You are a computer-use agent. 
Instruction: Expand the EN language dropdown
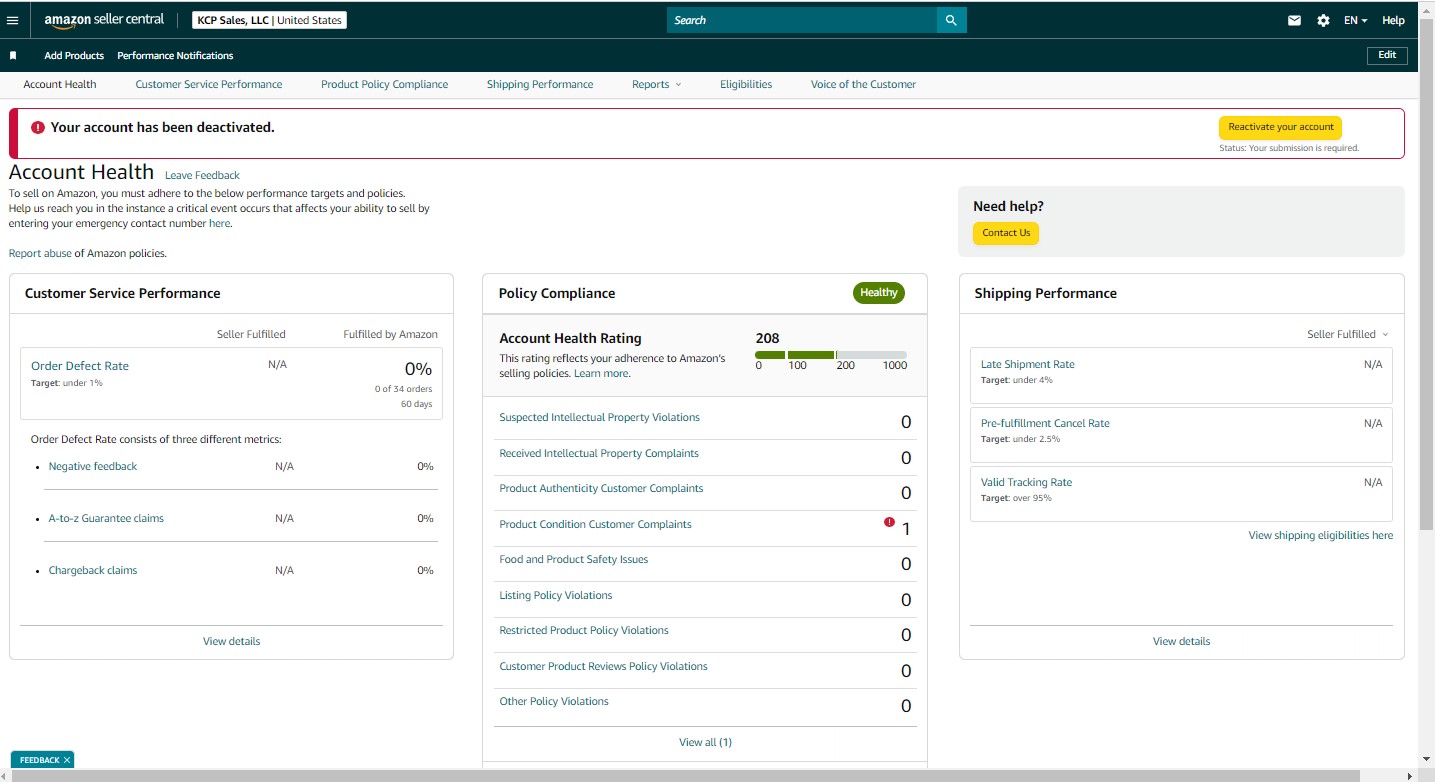click(x=1355, y=20)
